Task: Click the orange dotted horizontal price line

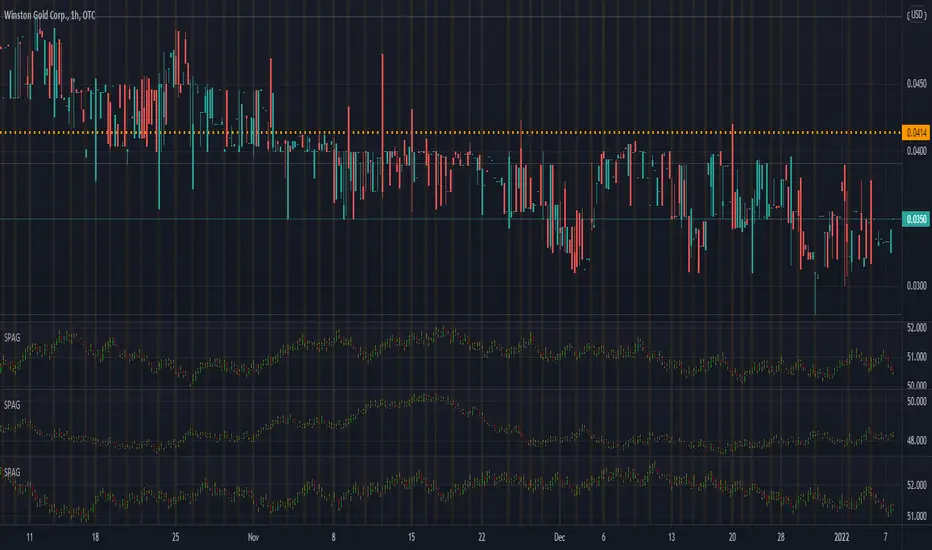Action: coord(450,132)
